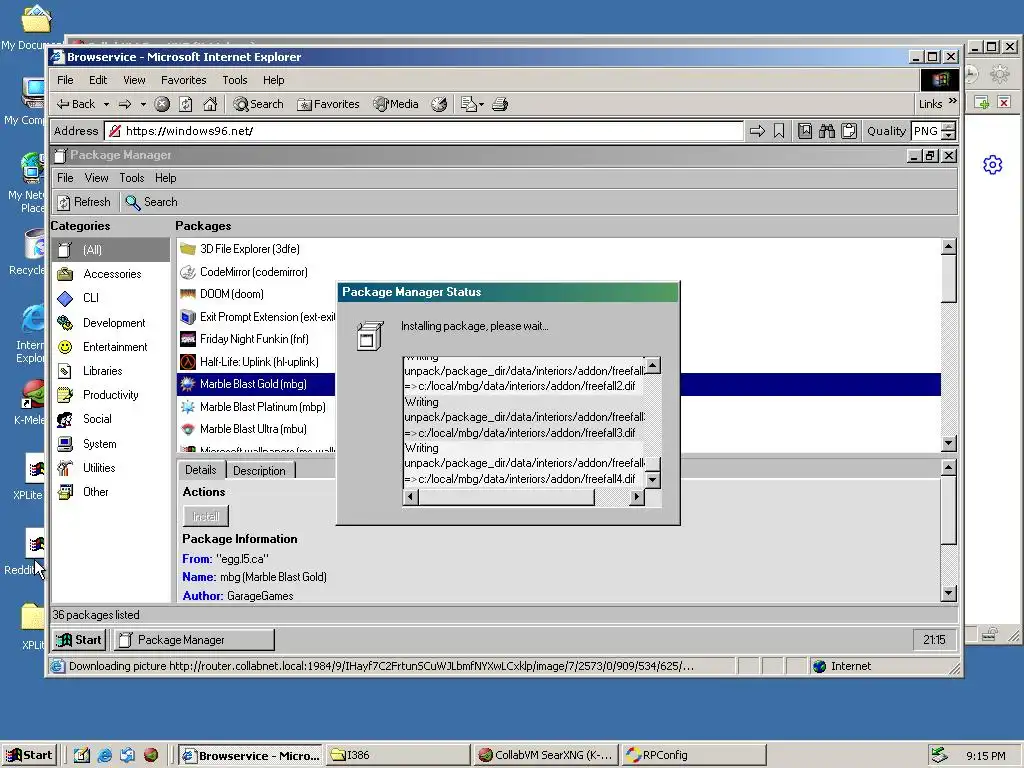Click the Install button under Actions
1024x768 pixels.
(x=206, y=516)
